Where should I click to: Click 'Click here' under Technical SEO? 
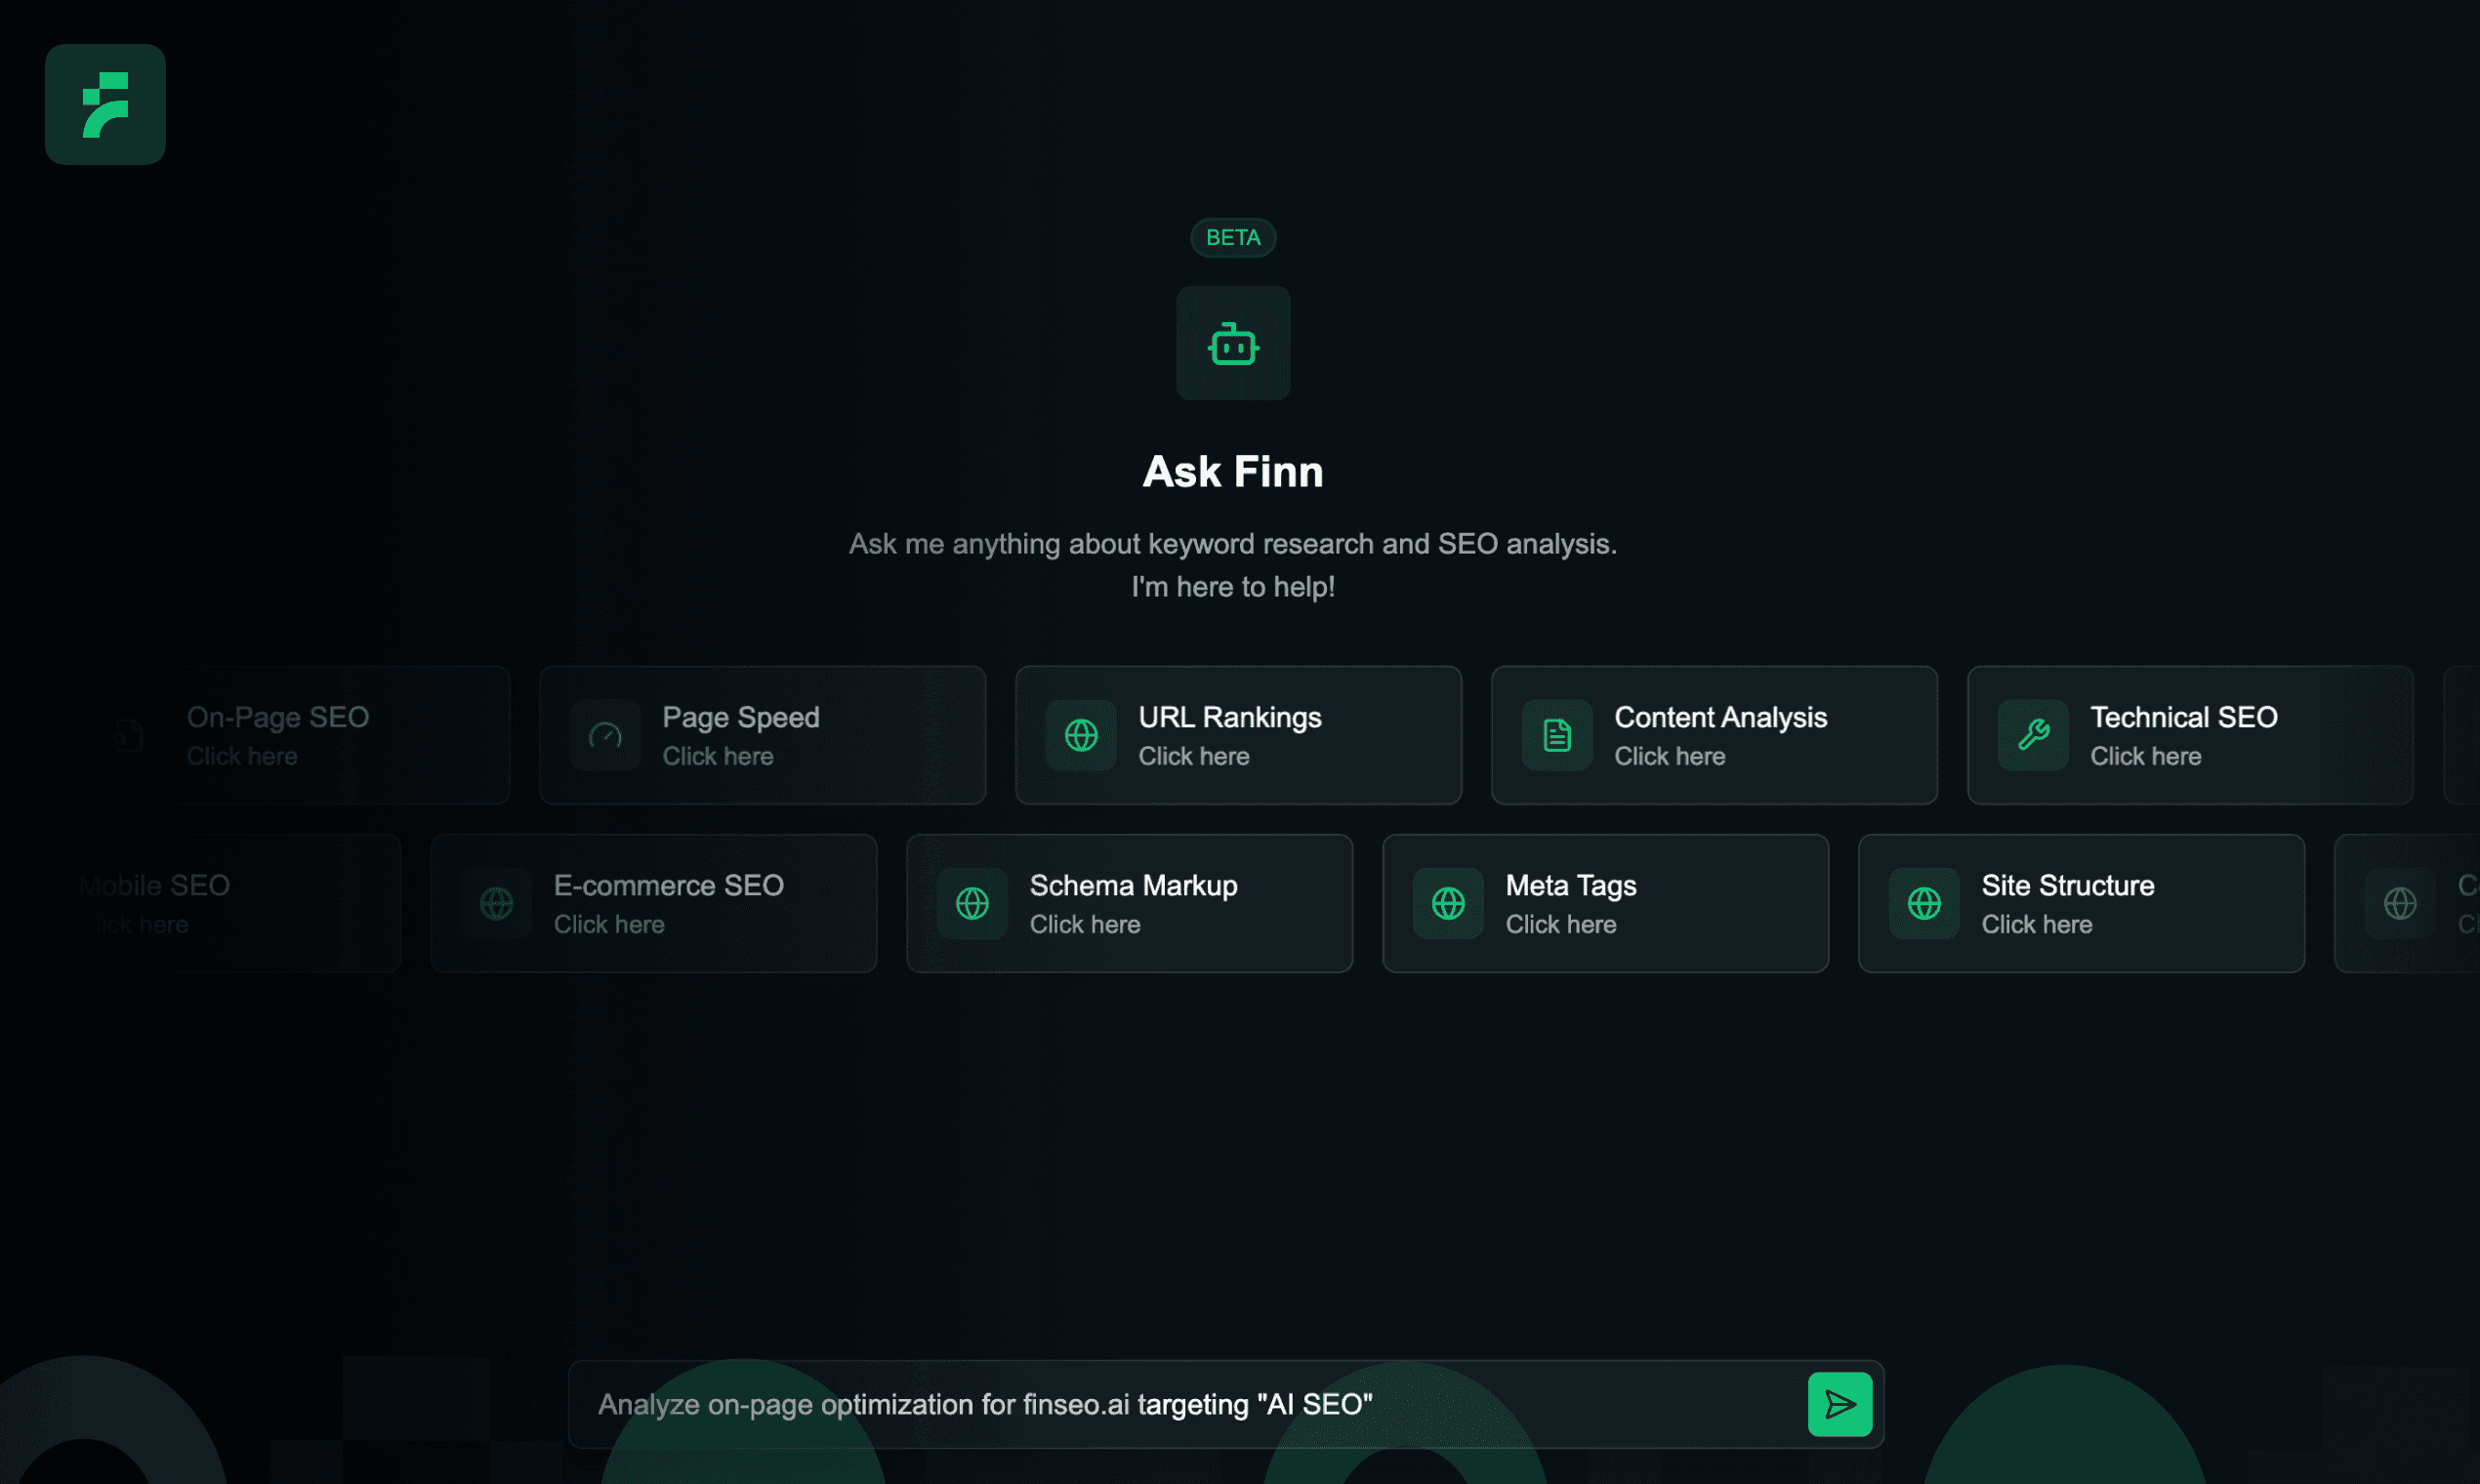click(x=2146, y=756)
